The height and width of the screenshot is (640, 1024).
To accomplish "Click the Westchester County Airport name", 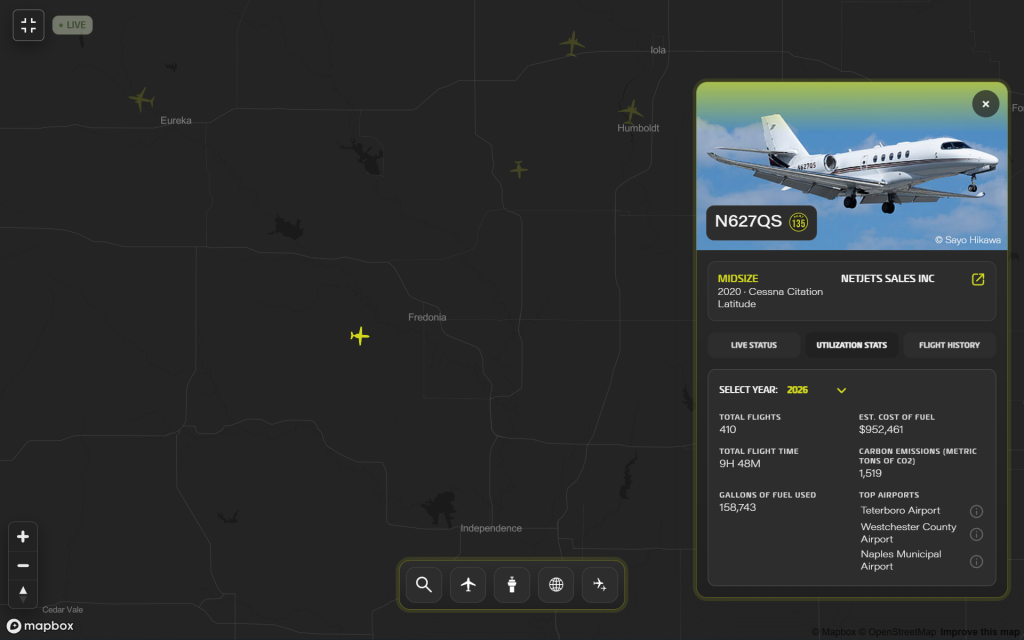I will coord(908,533).
